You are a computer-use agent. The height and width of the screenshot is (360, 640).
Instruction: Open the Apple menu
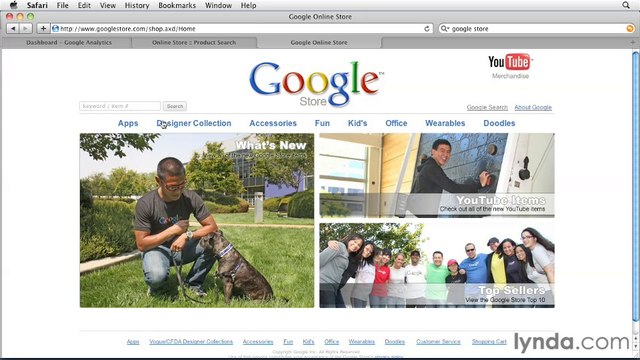click(13, 5)
